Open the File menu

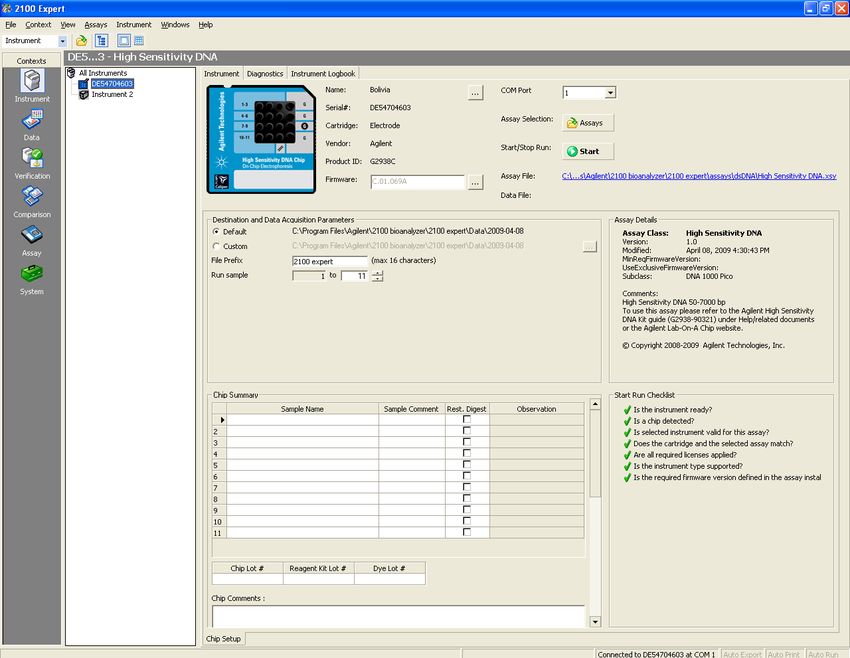[x=11, y=25]
